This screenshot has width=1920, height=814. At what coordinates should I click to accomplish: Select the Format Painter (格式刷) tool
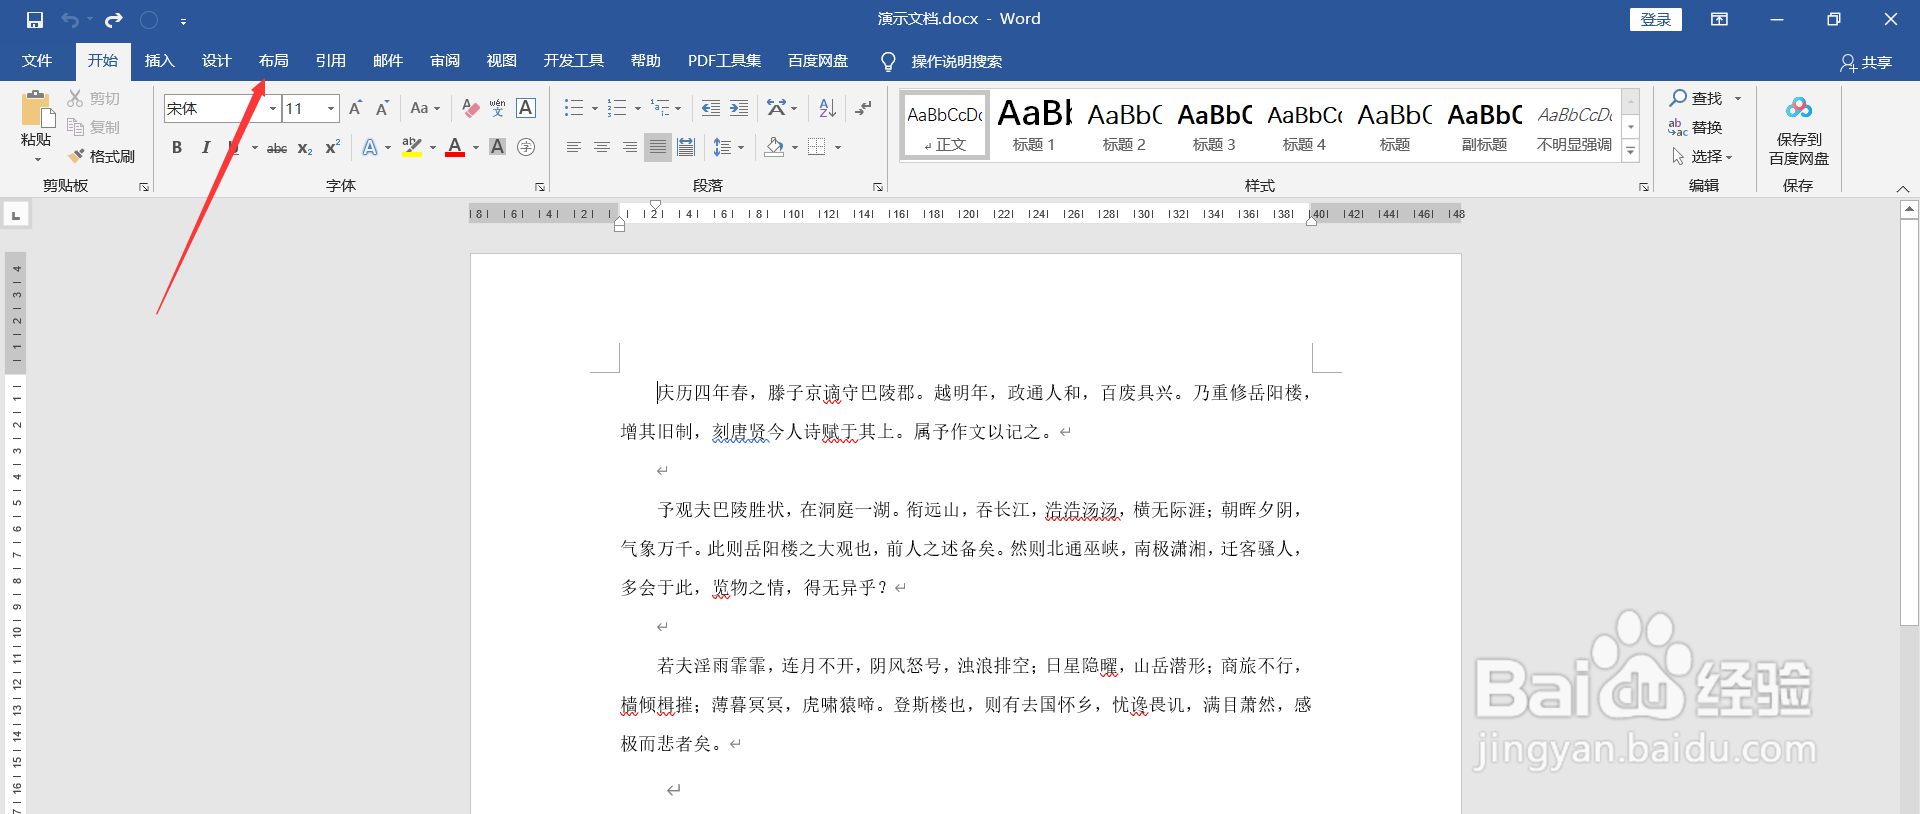click(x=102, y=156)
